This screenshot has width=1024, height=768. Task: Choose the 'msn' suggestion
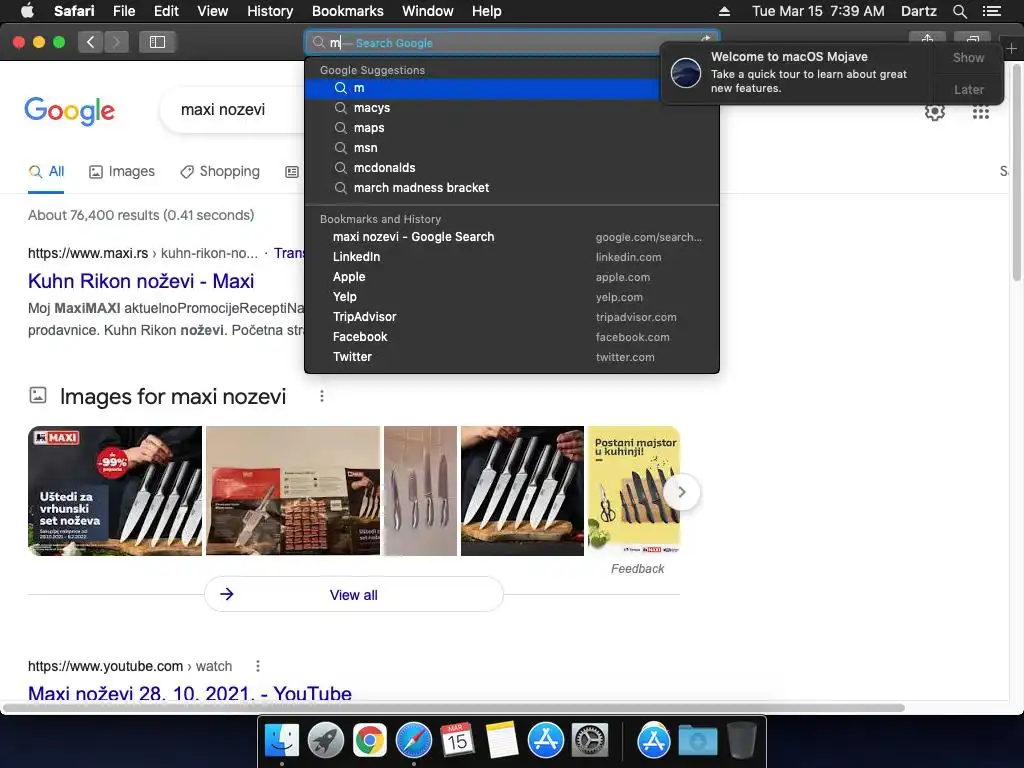pyautogui.click(x=512, y=148)
